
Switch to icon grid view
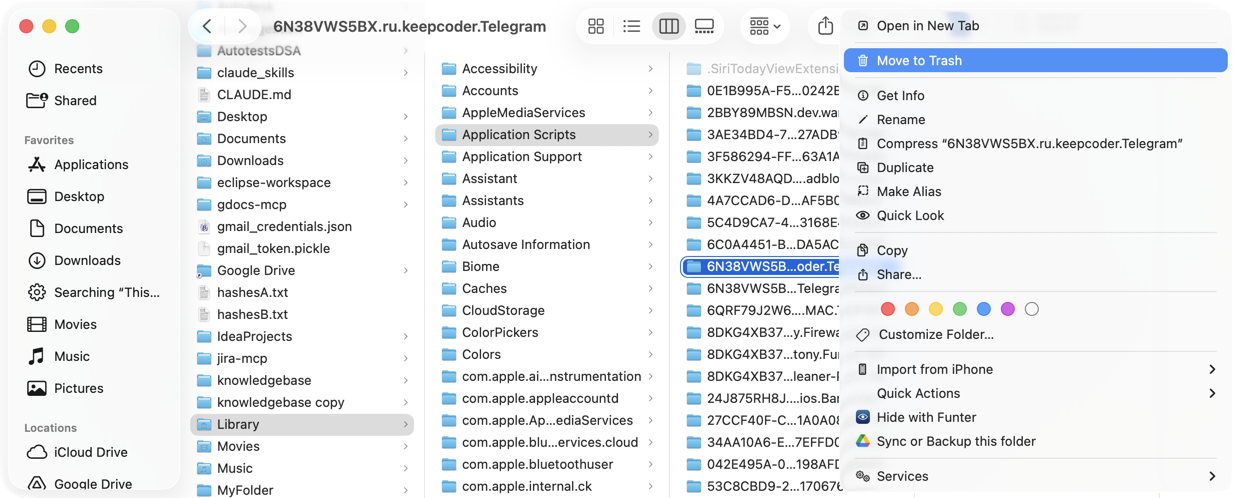click(596, 27)
